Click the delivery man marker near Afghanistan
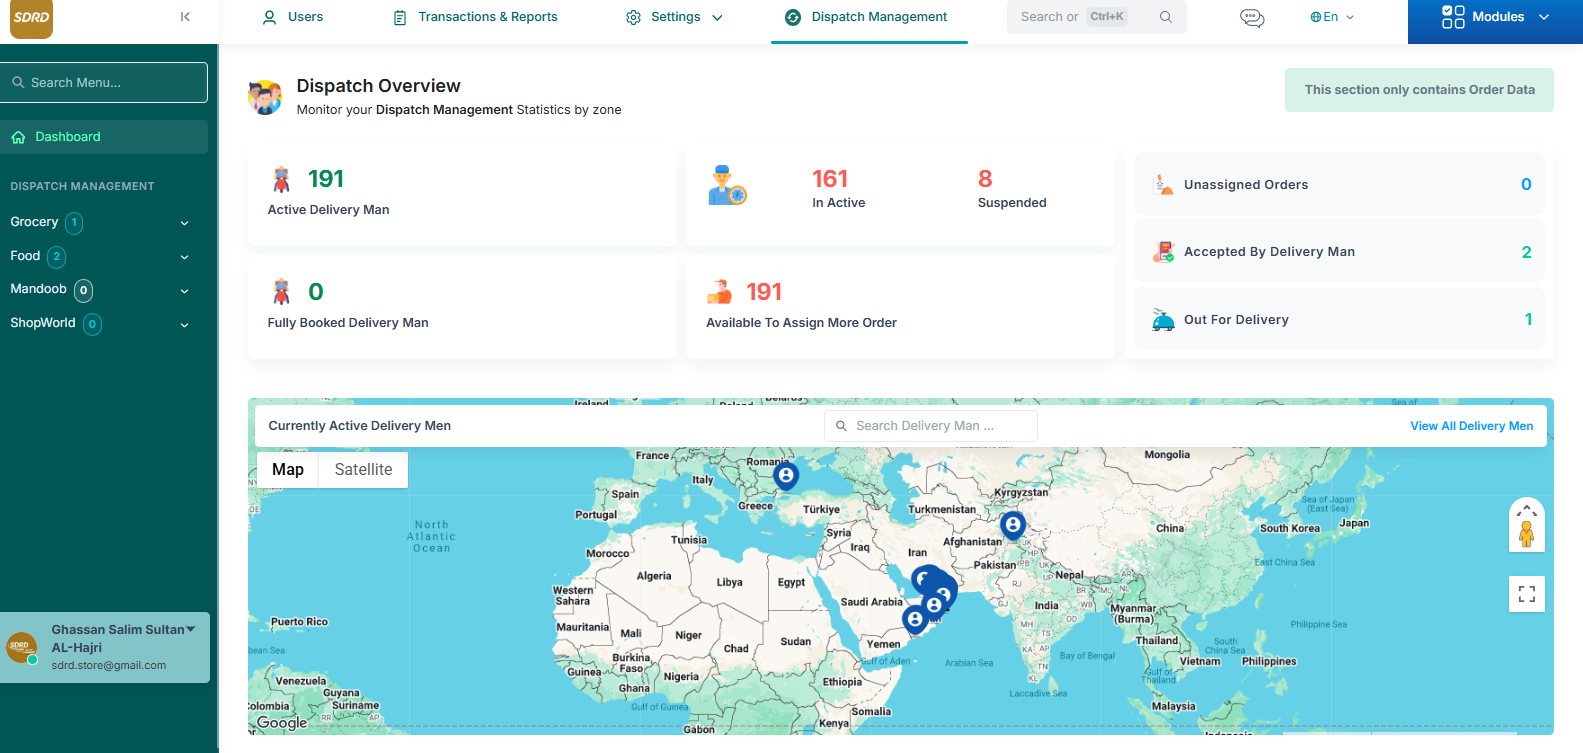Viewport: 1583px width, 753px height. (1013, 524)
